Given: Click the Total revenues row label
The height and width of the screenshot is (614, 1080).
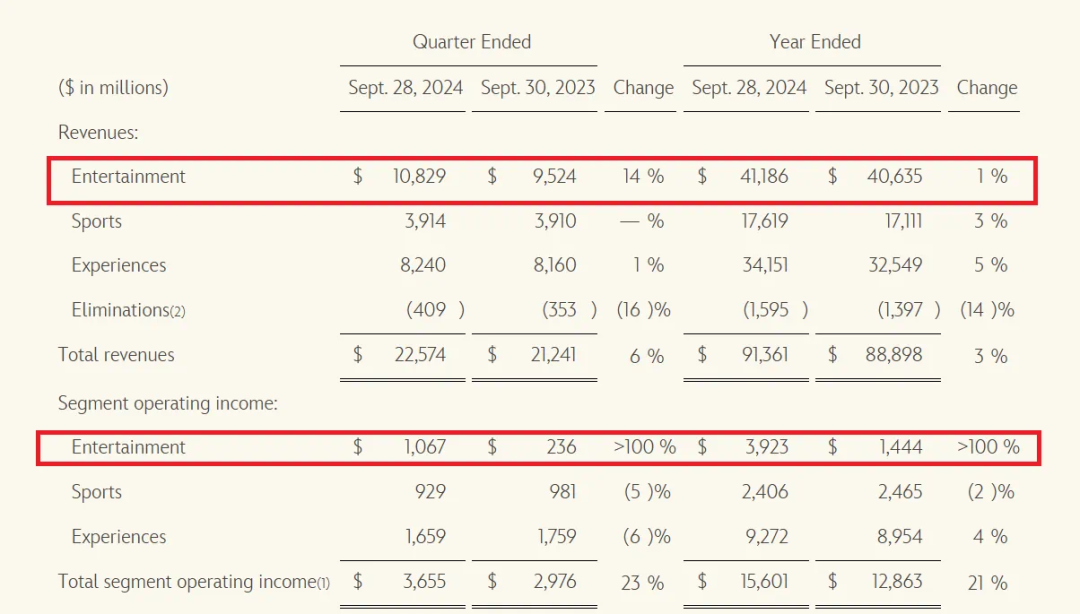Looking at the screenshot, I should point(116,355).
